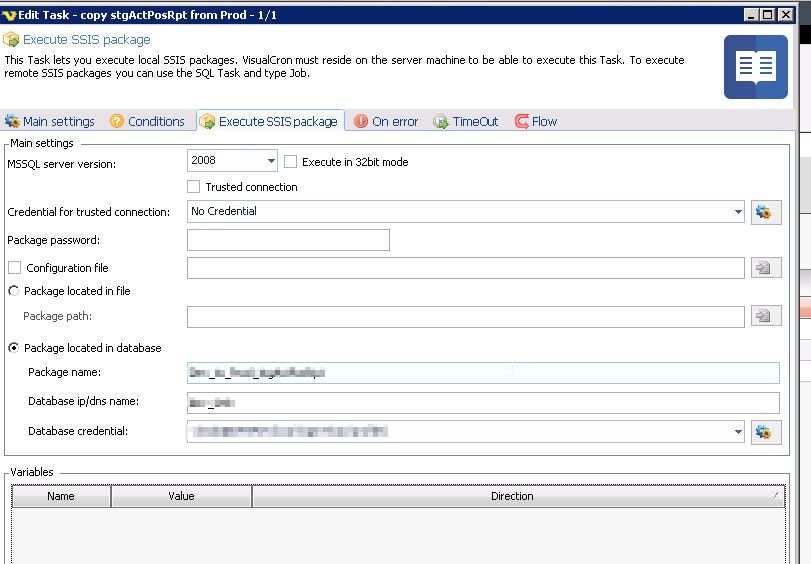The width and height of the screenshot is (811, 564).
Task: Switch to the Main settings tab
Action: coord(50,122)
